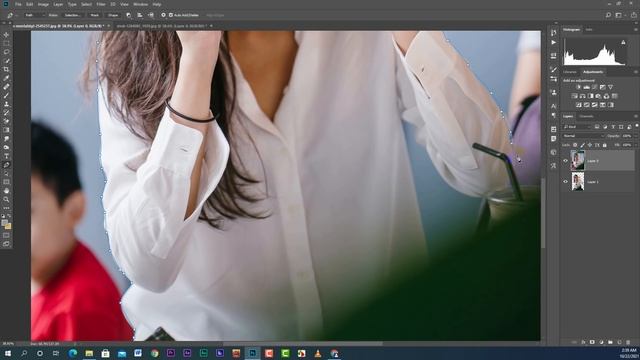Toggle lock image pixels brush icon
Viewport: 640px width, 360px height.
tap(582, 145)
